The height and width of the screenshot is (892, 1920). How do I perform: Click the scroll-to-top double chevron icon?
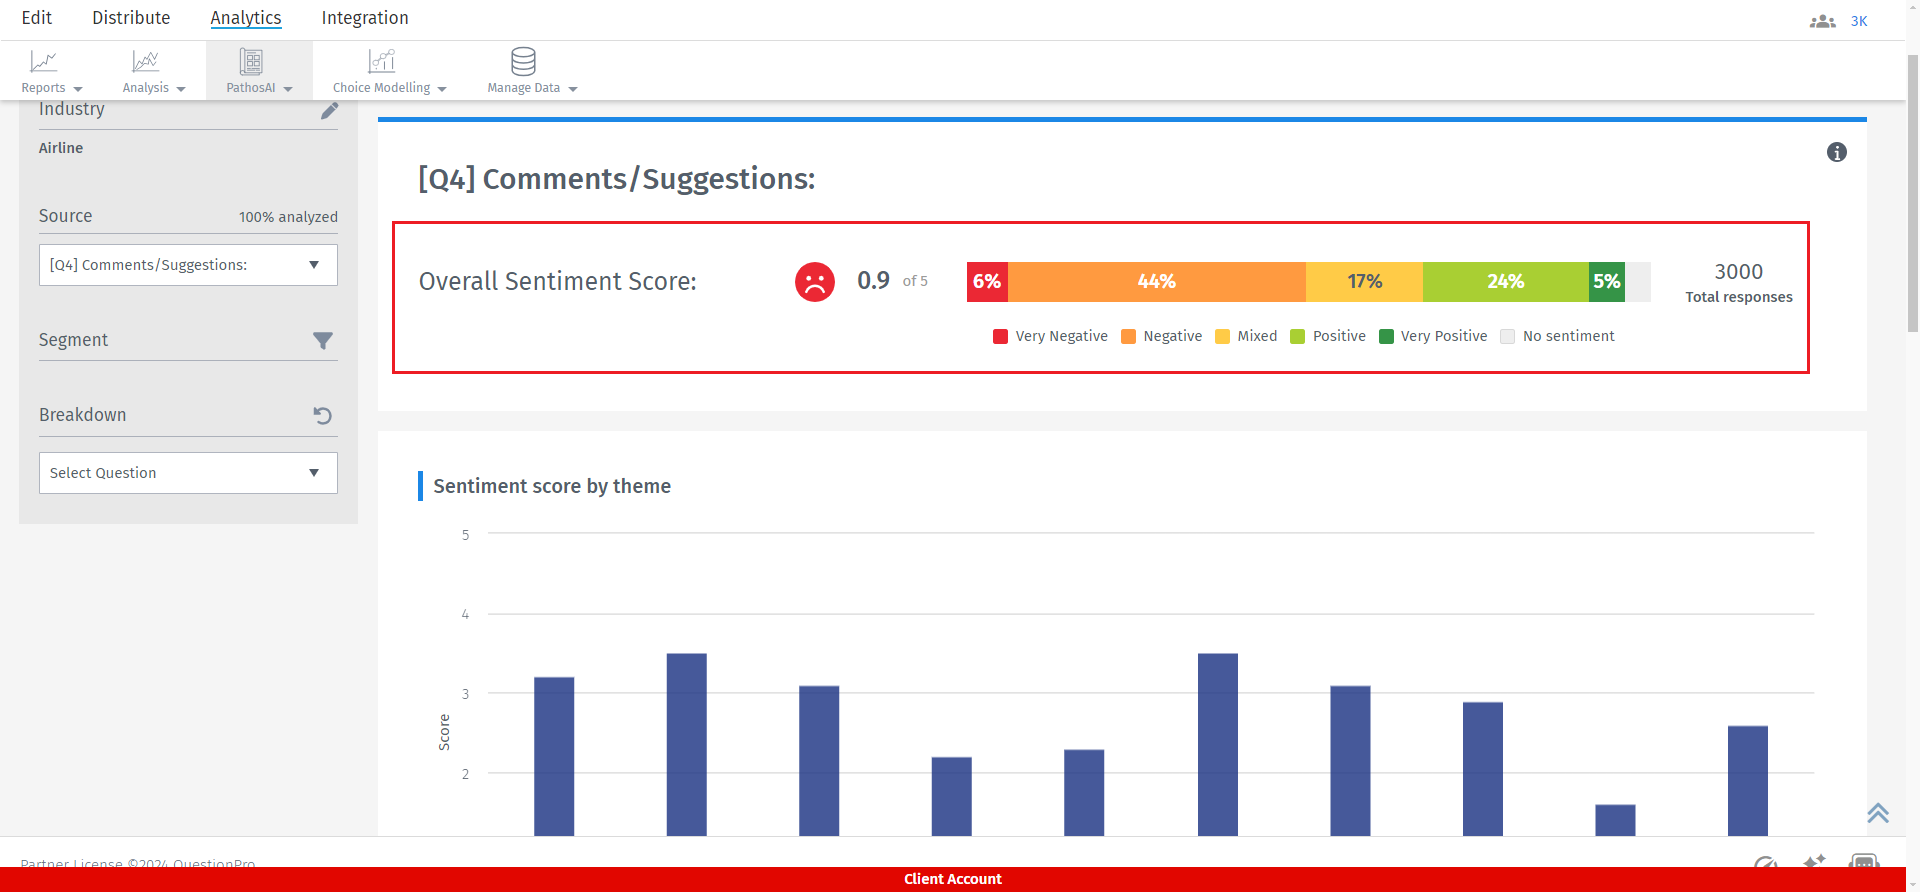1878,812
